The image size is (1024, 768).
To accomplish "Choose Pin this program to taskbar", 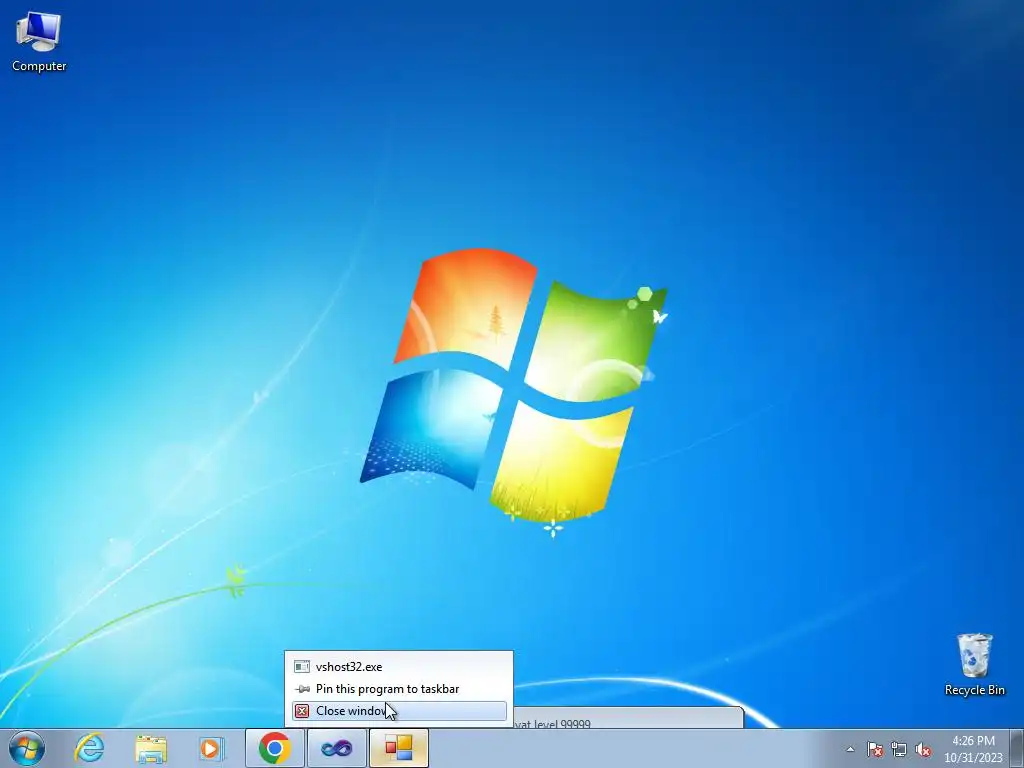I will click(399, 689).
